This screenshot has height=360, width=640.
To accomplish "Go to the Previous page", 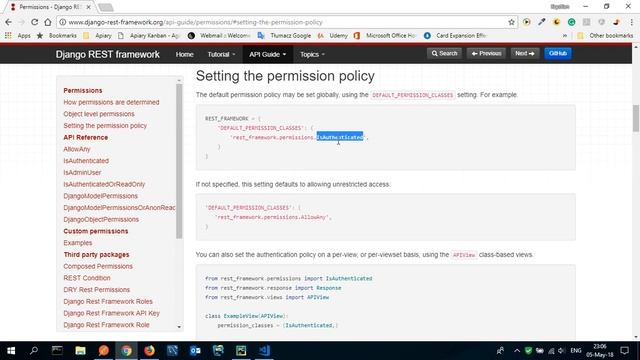I will click(x=486, y=53).
